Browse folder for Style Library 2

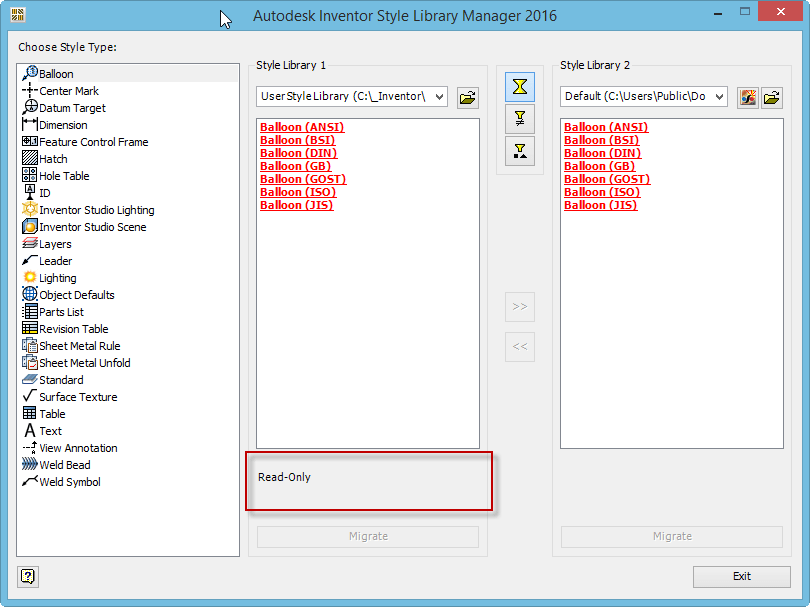click(772, 97)
